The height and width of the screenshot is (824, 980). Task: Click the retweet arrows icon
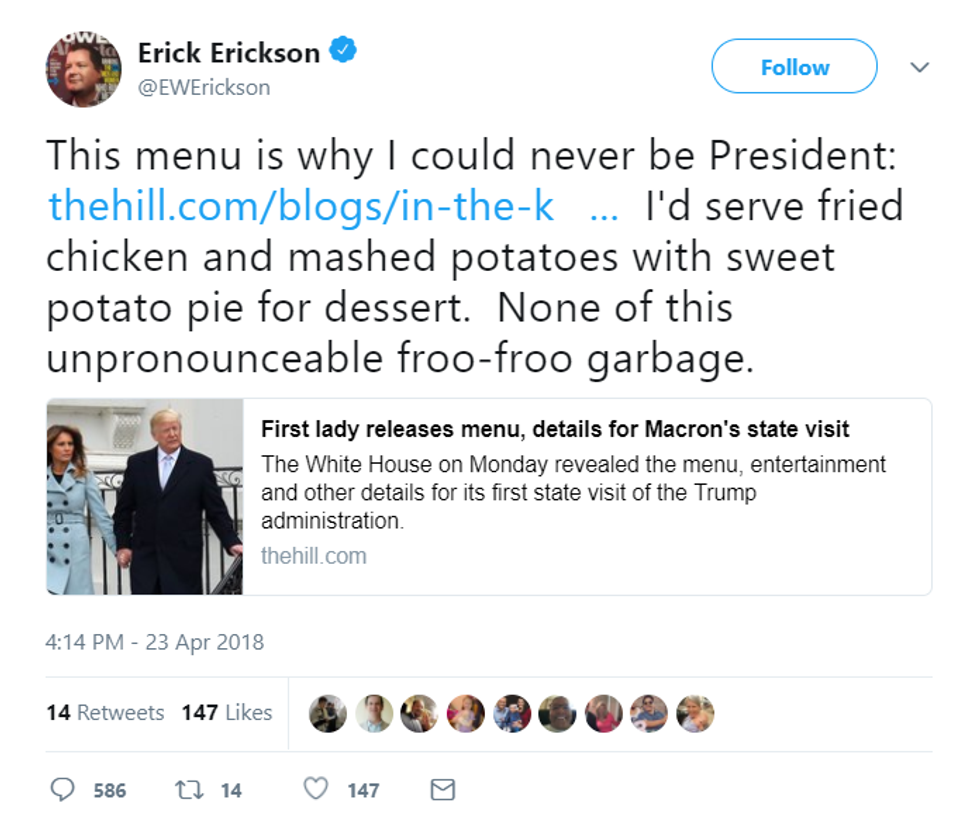189,790
